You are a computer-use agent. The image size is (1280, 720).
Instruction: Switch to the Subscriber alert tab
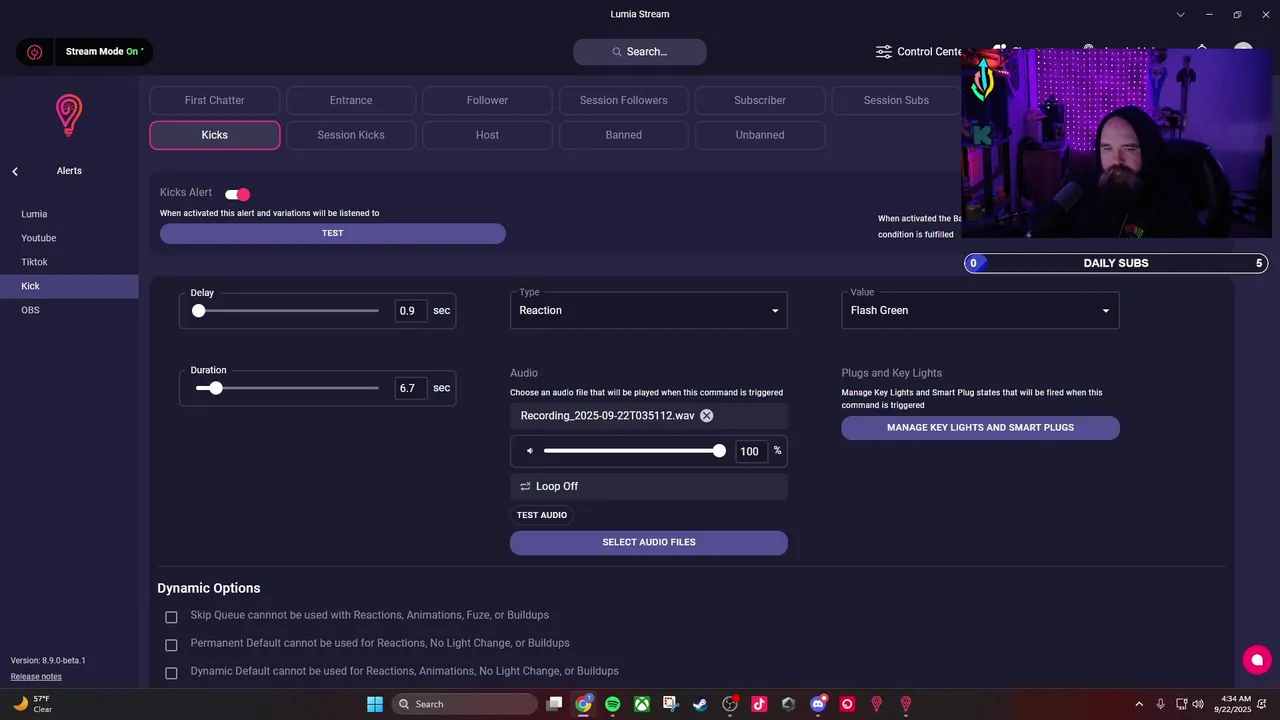760,100
